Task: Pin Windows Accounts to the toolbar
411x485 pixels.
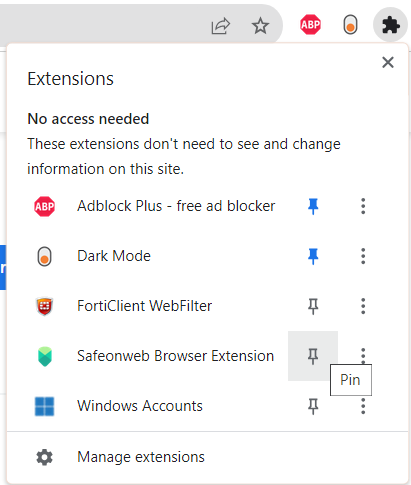Action: [313, 406]
